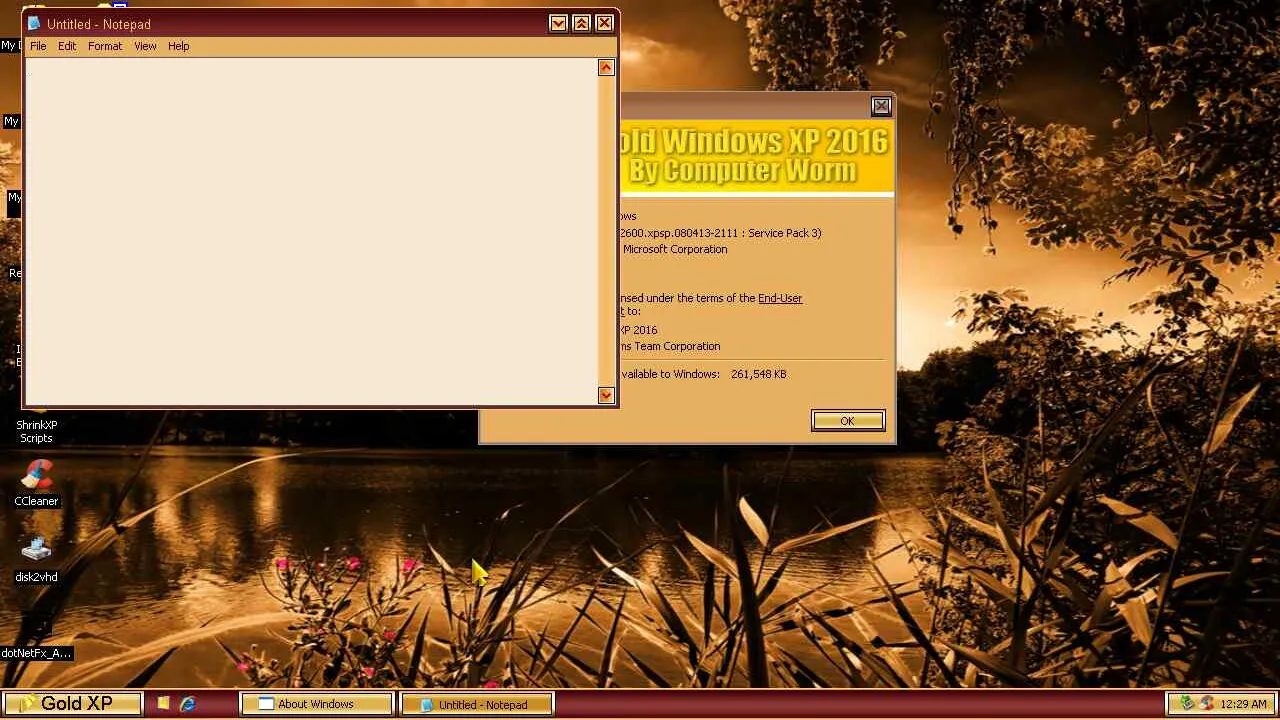Switch to About Windows taskbar button
This screenshot has height=720, width=1280.
pyautogui.click(x=317, y=704)
